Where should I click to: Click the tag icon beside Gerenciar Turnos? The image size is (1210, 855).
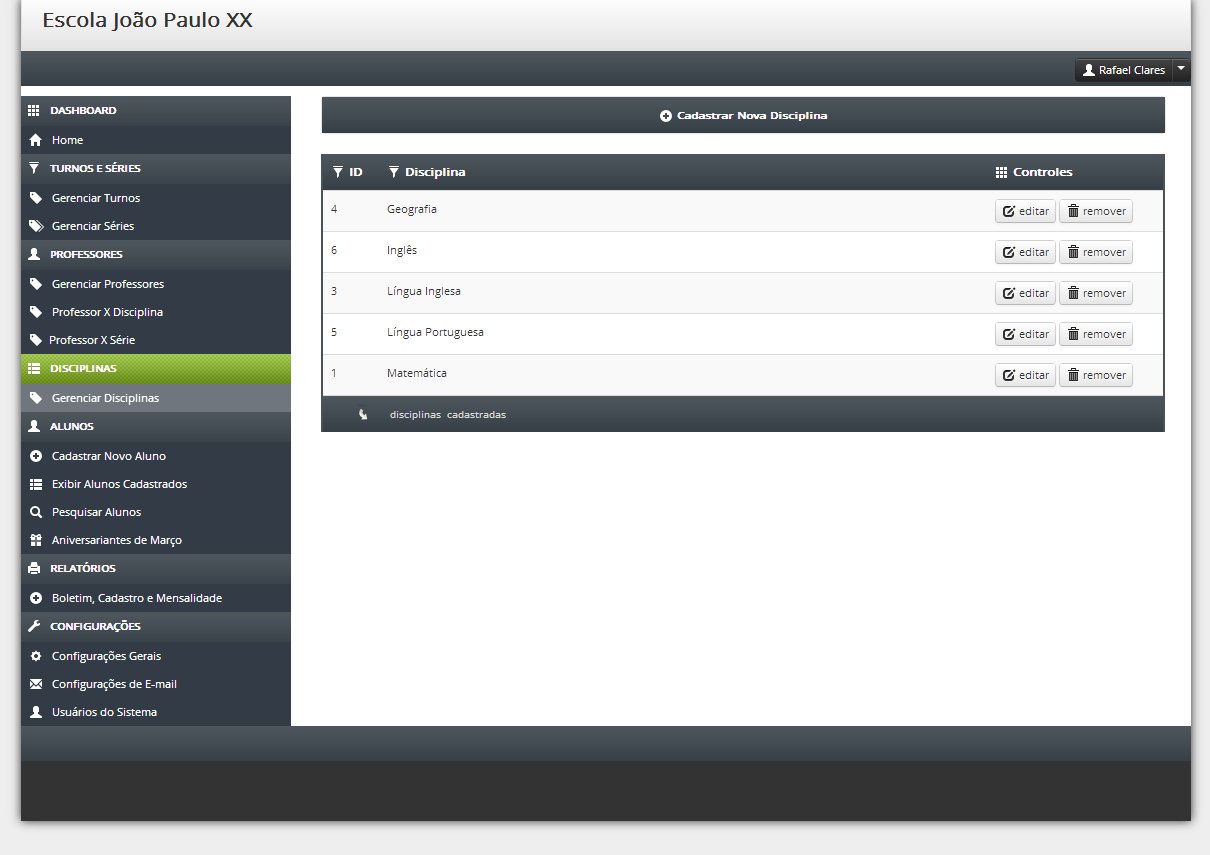click(36, 198)
